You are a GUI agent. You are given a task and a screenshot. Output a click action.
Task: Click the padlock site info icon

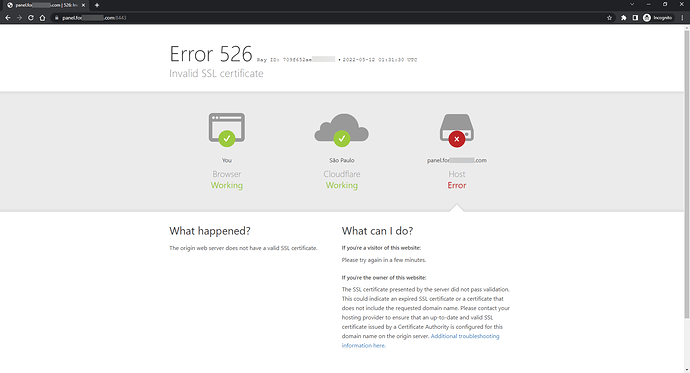click(x=56, y=18)
